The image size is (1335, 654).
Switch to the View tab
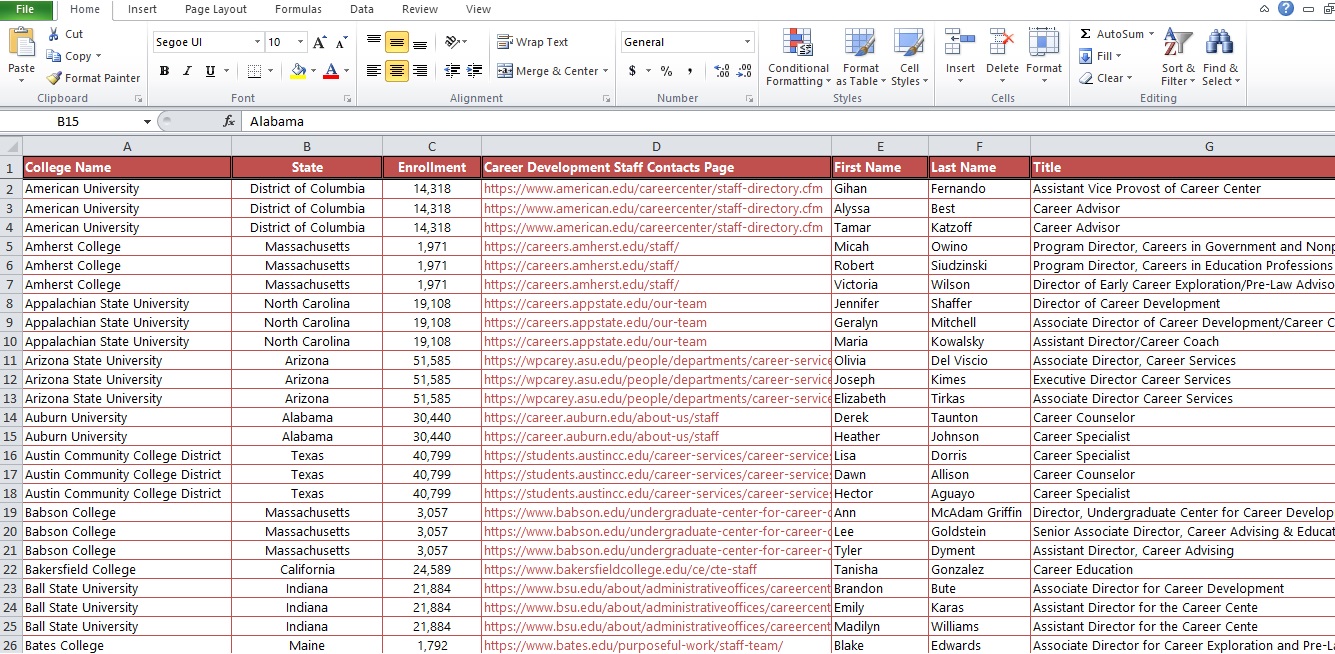[478, 9]
